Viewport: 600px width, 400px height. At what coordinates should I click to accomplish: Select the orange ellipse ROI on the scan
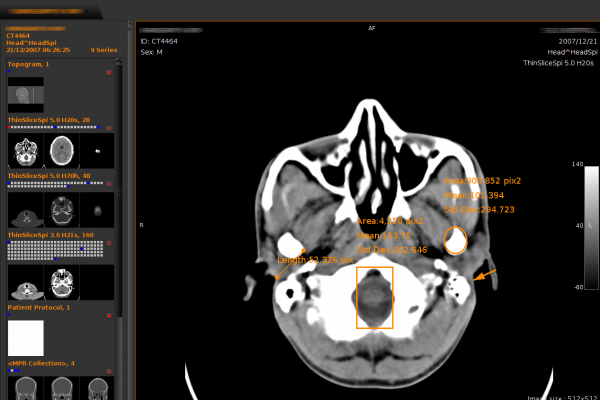pyautogui.click(x=456, y=241)
